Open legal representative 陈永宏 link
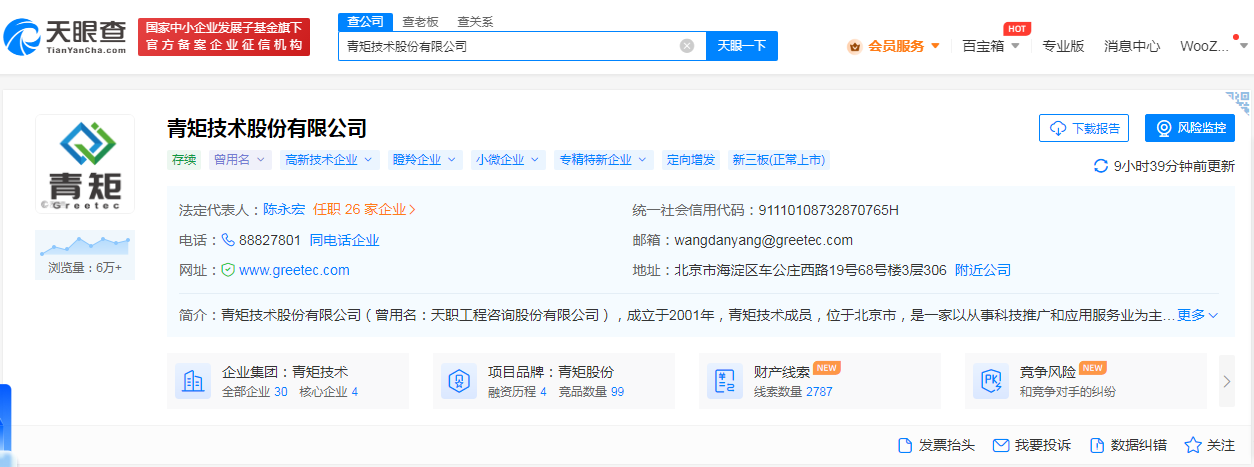This screenshot has width=1254, height=467. 284,210
